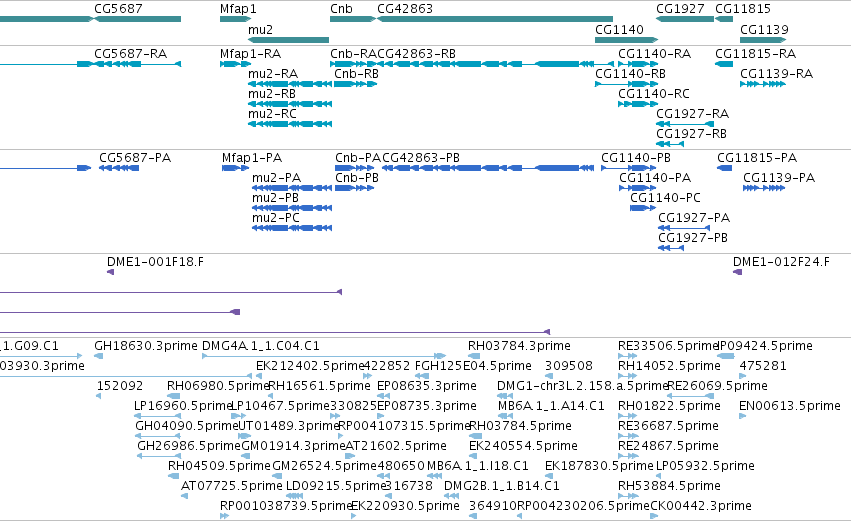
Task: Select the CG1140-RC transcript label
Action: click(x=653, y=94)
